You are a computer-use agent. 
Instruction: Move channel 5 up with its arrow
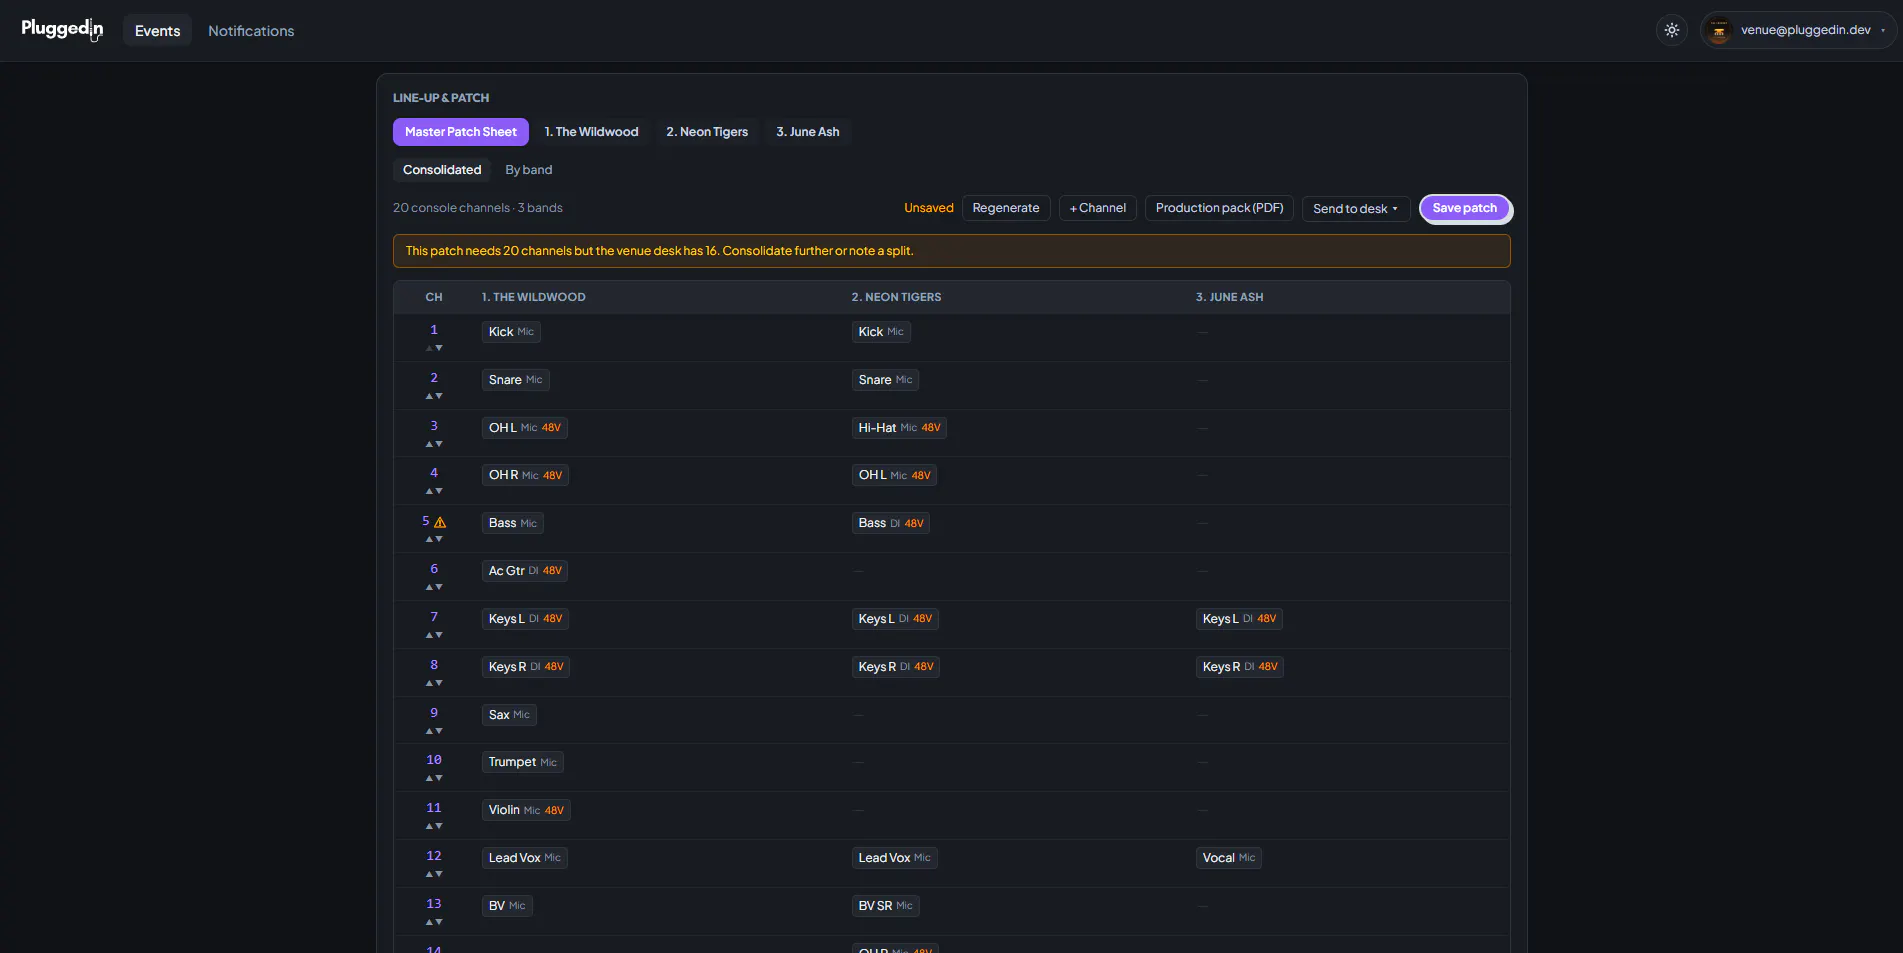pyautogui.click(x=429, y=539)
